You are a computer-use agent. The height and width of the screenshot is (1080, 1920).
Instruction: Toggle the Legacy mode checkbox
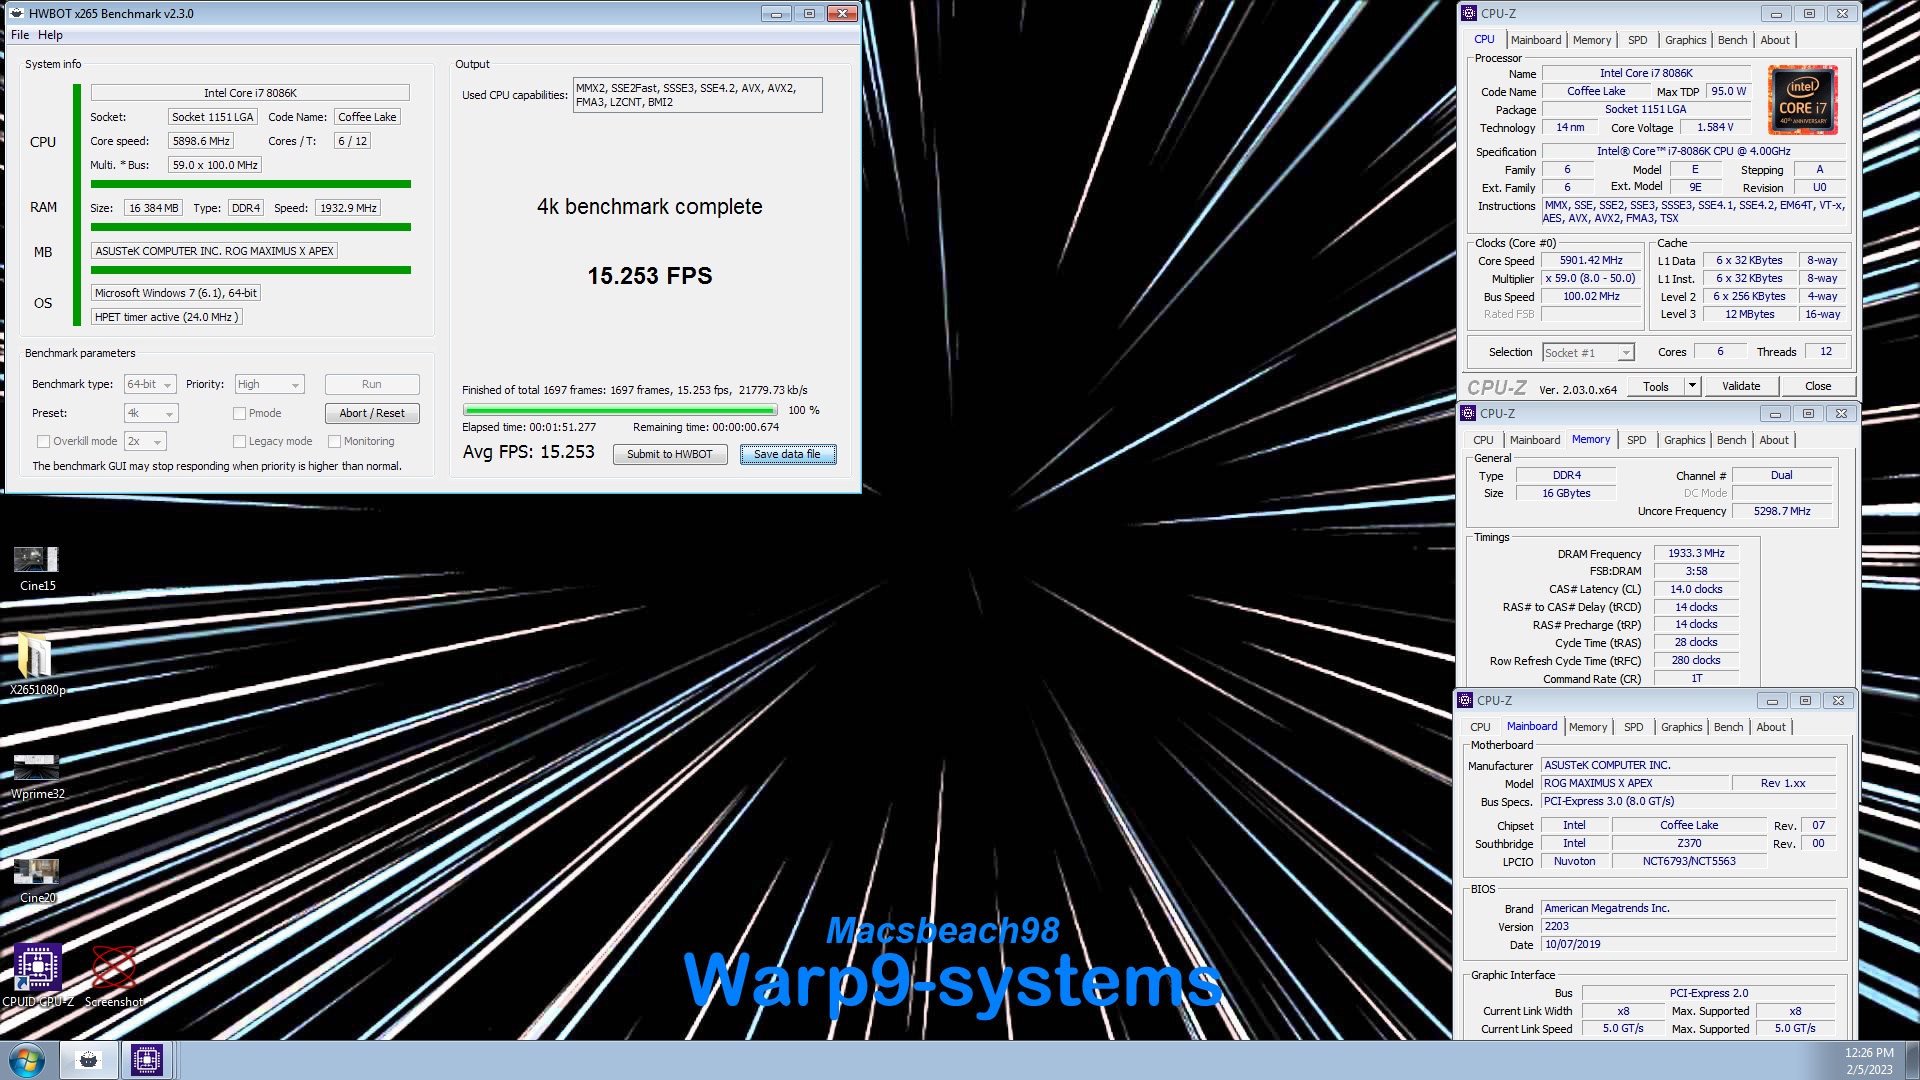(x=239, y=441)
